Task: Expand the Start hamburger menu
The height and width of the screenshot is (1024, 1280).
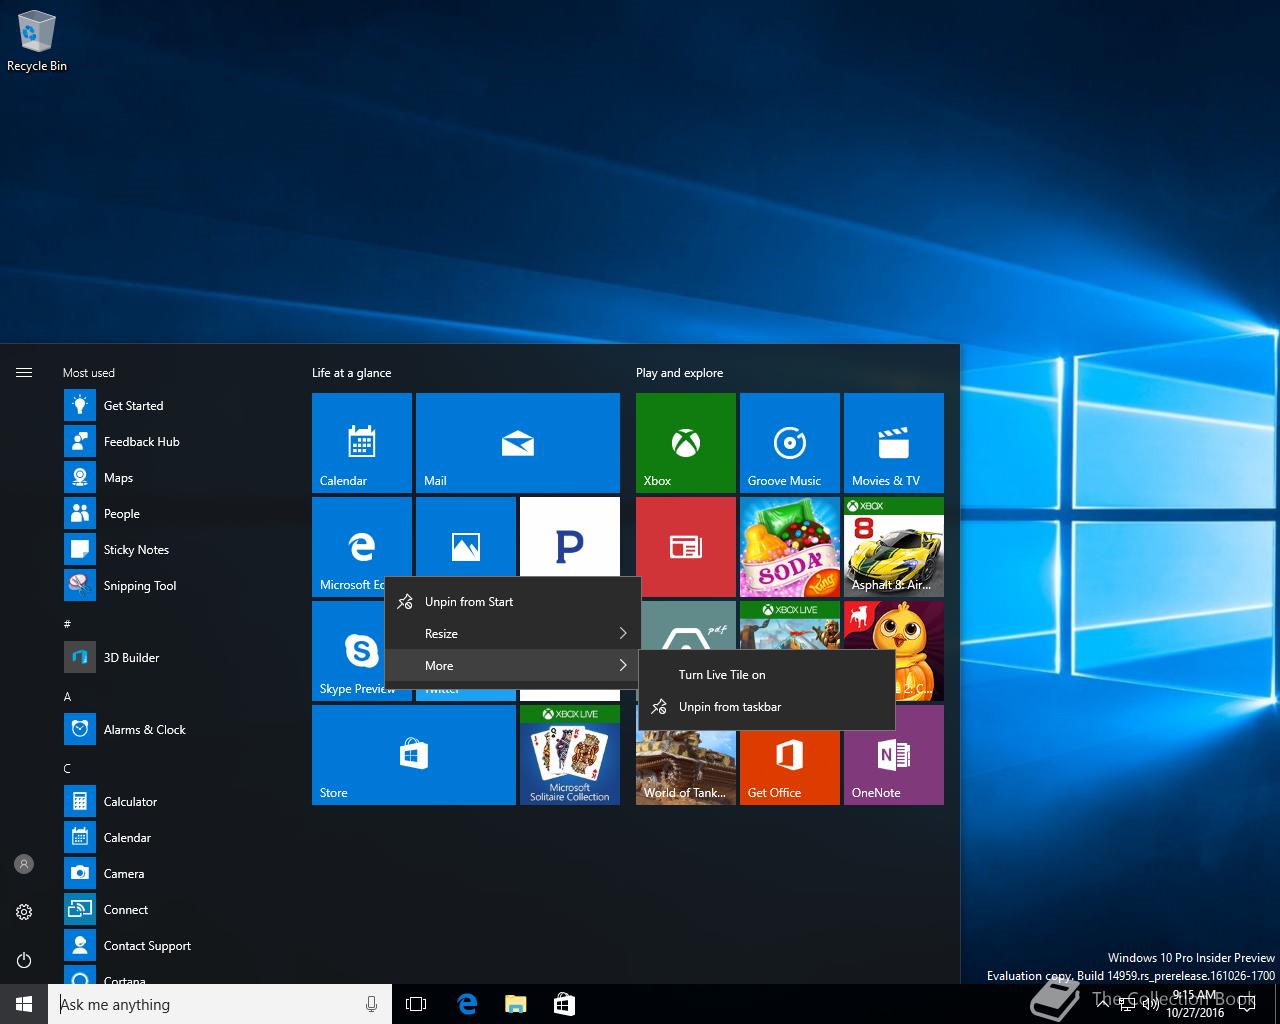Action: (x=24, y=372)
